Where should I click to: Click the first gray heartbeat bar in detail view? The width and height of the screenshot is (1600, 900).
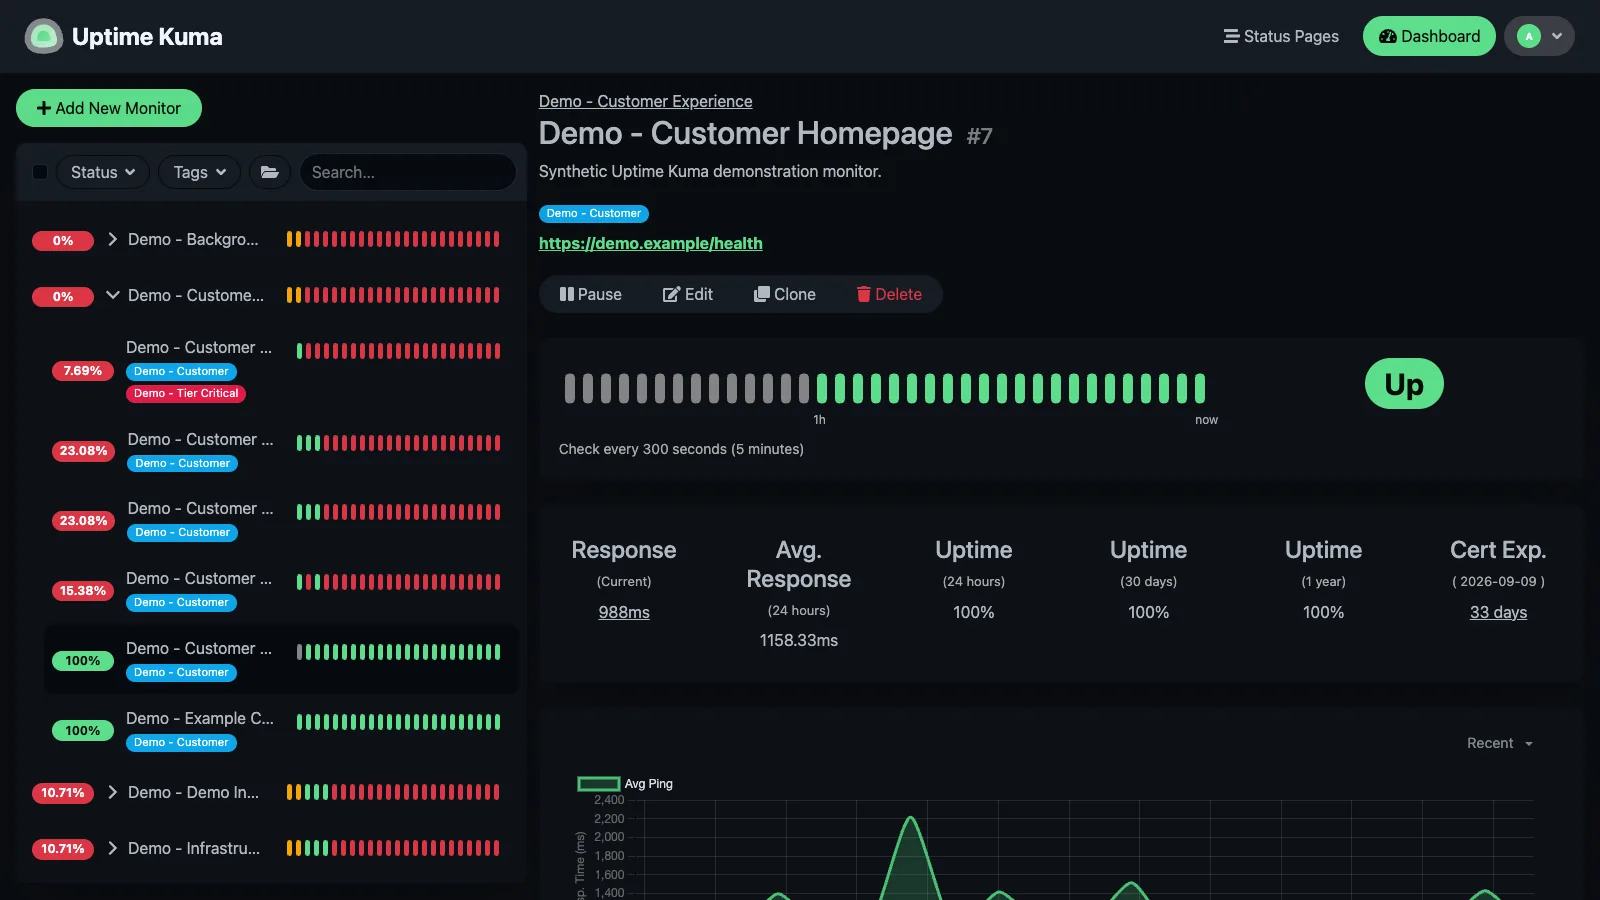click(570, 388)
